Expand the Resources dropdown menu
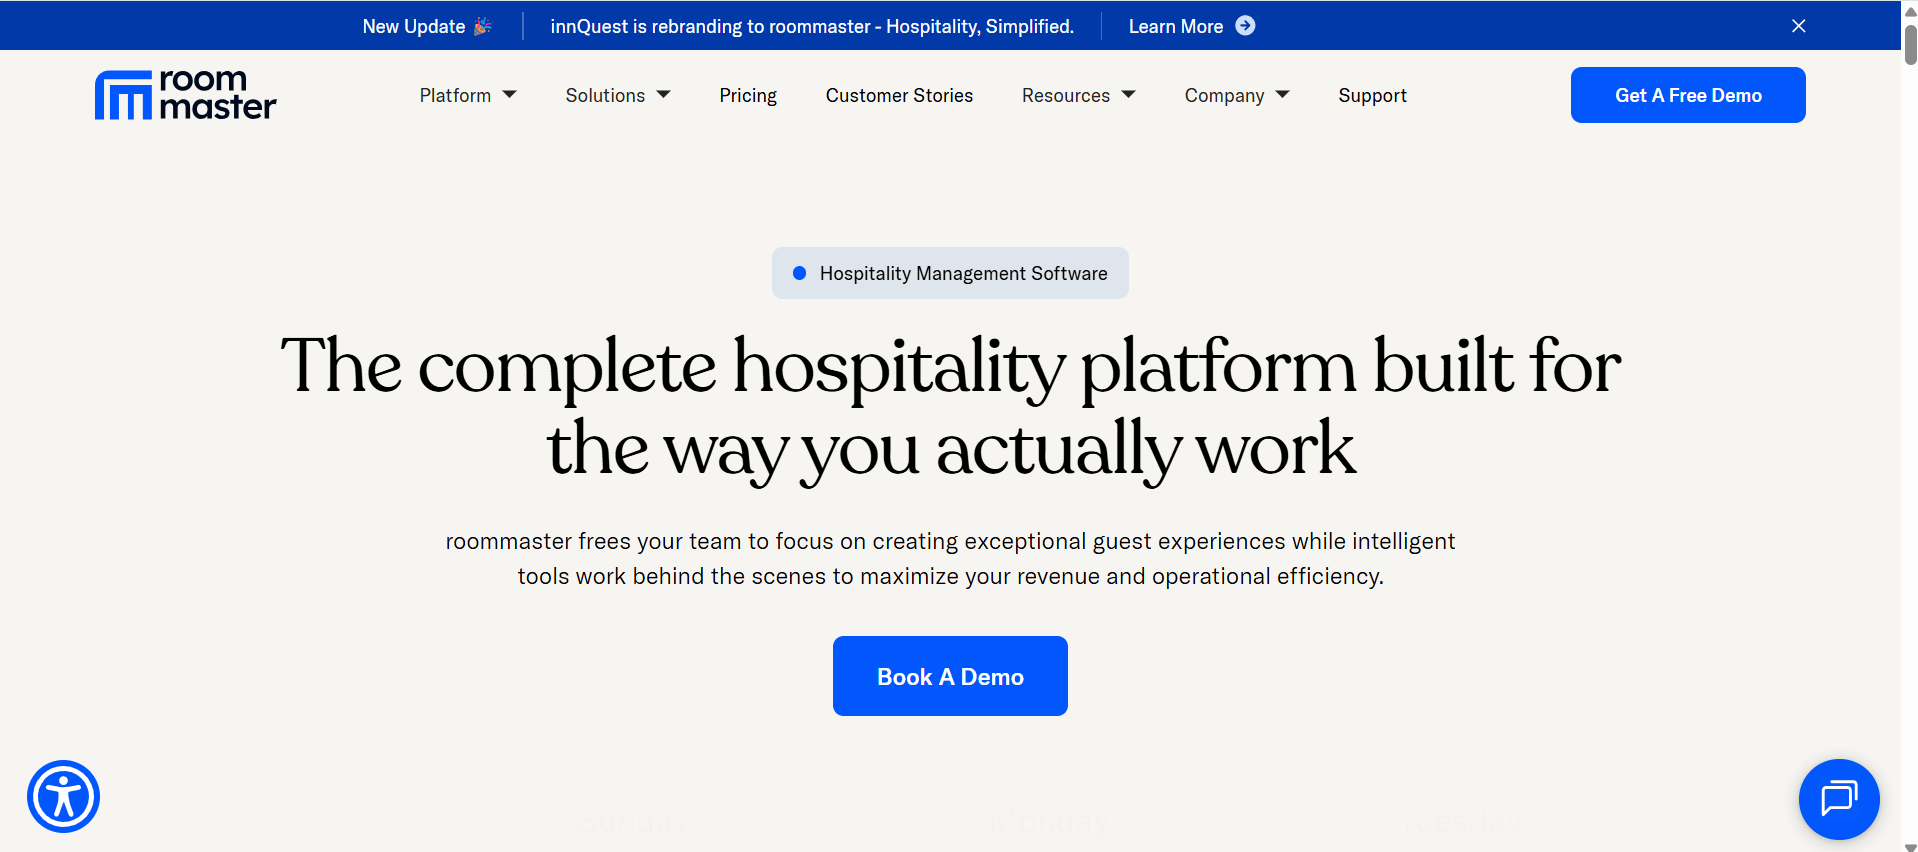 pos(1079,95)
